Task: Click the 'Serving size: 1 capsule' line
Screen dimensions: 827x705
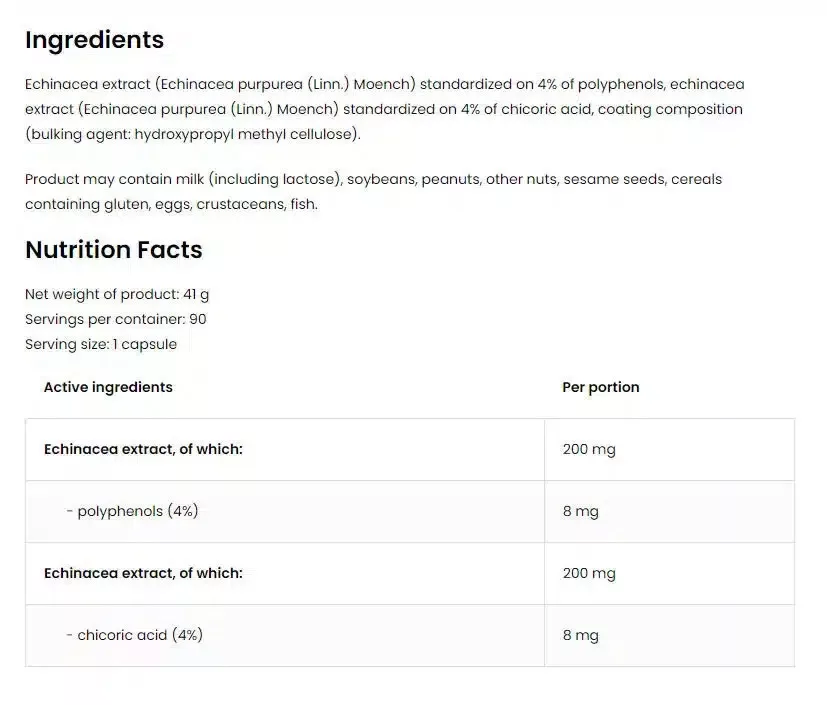Action: coord(101,344)
